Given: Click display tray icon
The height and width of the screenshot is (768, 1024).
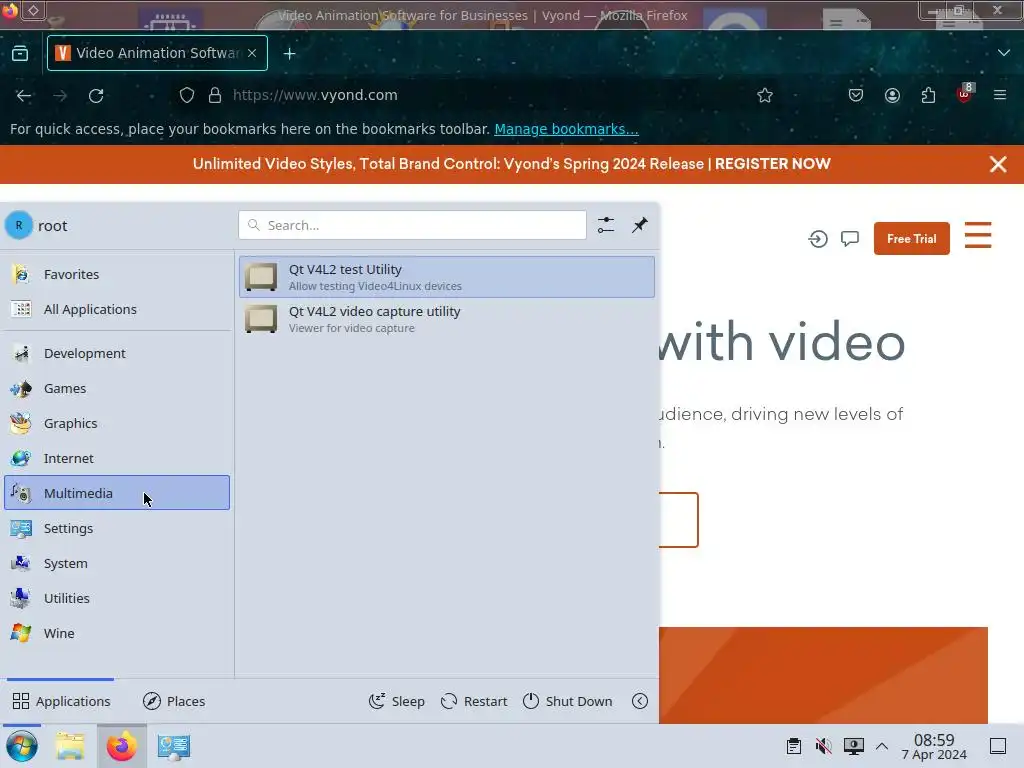Looking at the screenshot, I should 854,746.
